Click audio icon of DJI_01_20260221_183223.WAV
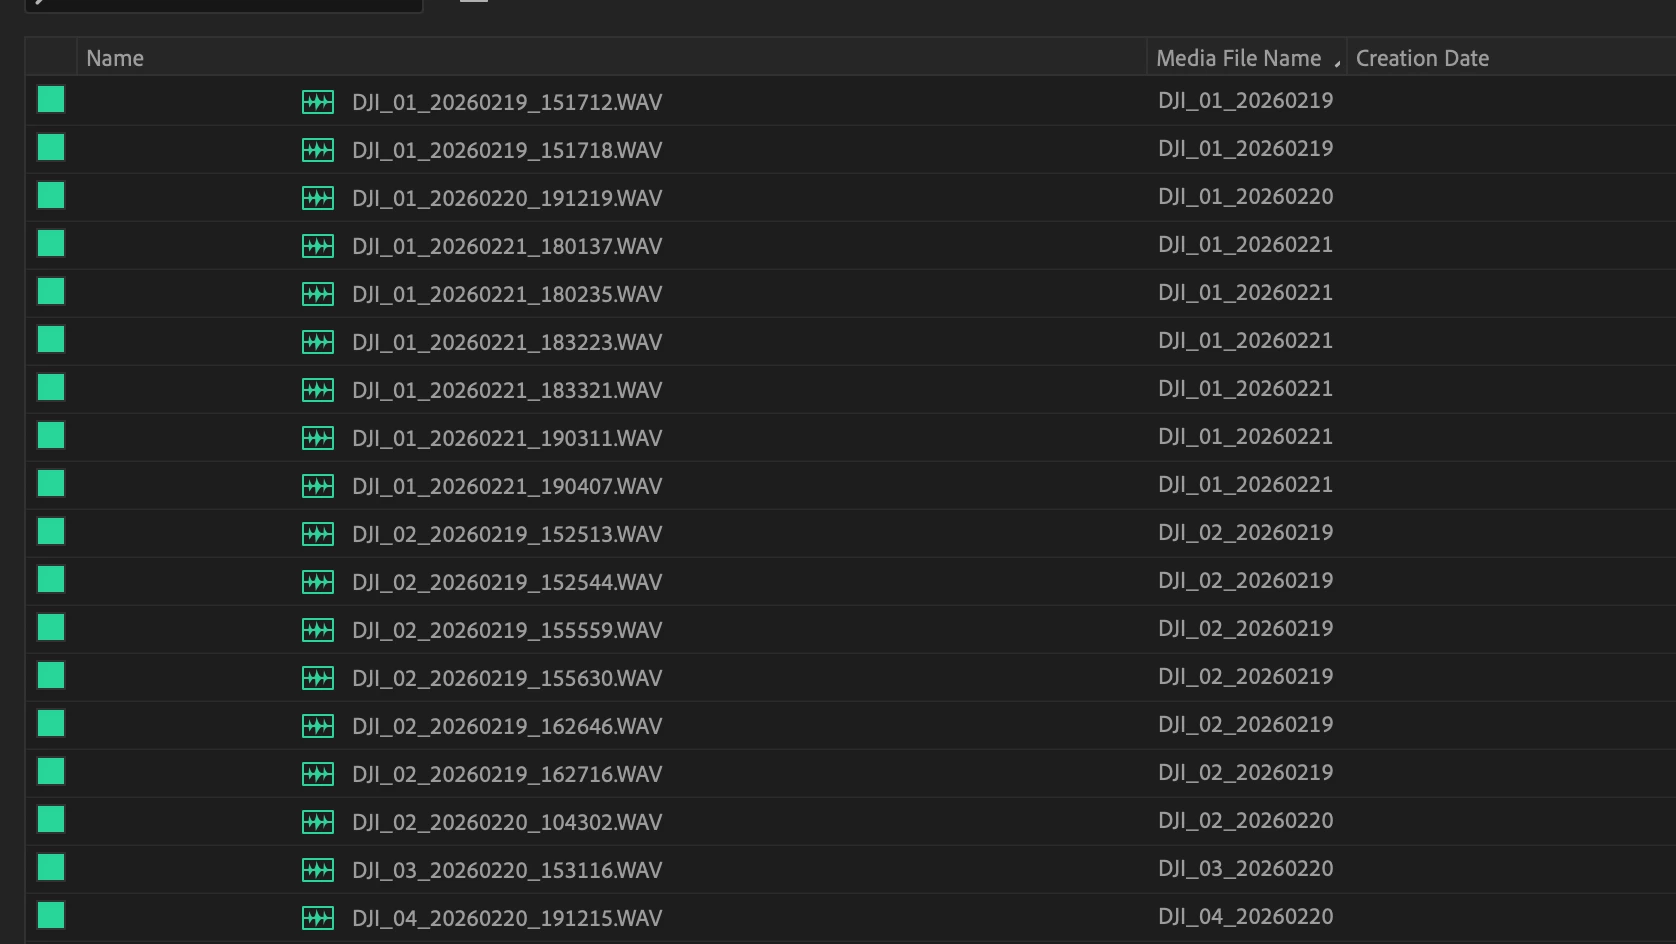Image resolution: width=1676 pixels, height=944 pixels. (318, 342)
